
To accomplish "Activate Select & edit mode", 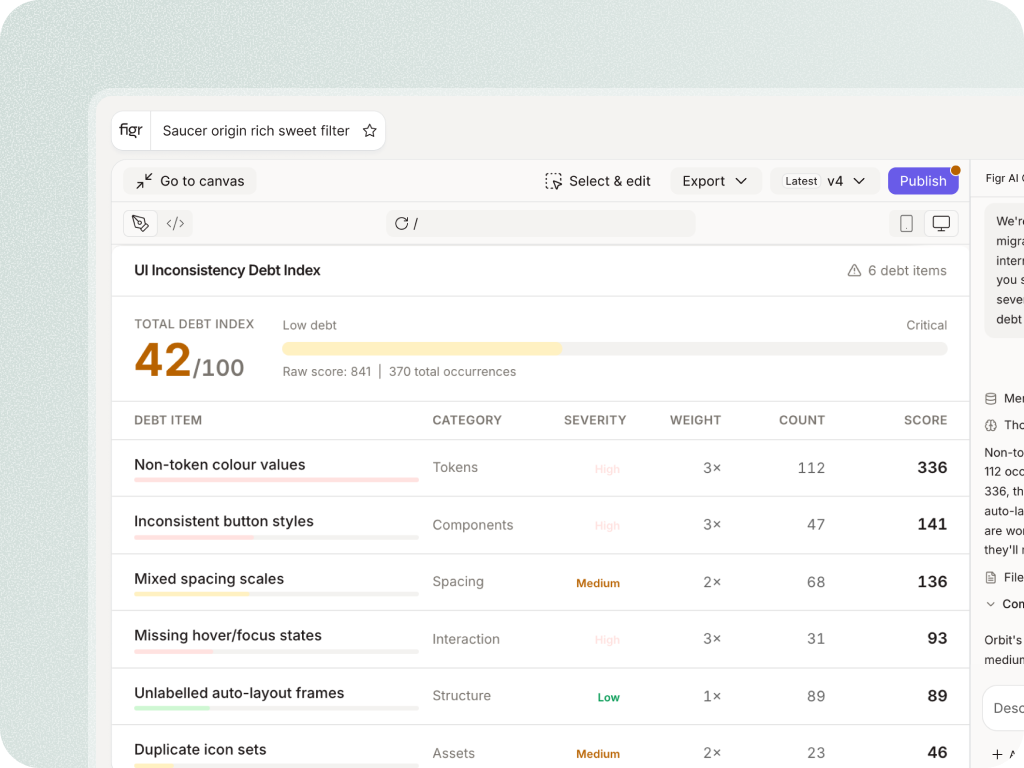I will [598, 181].
